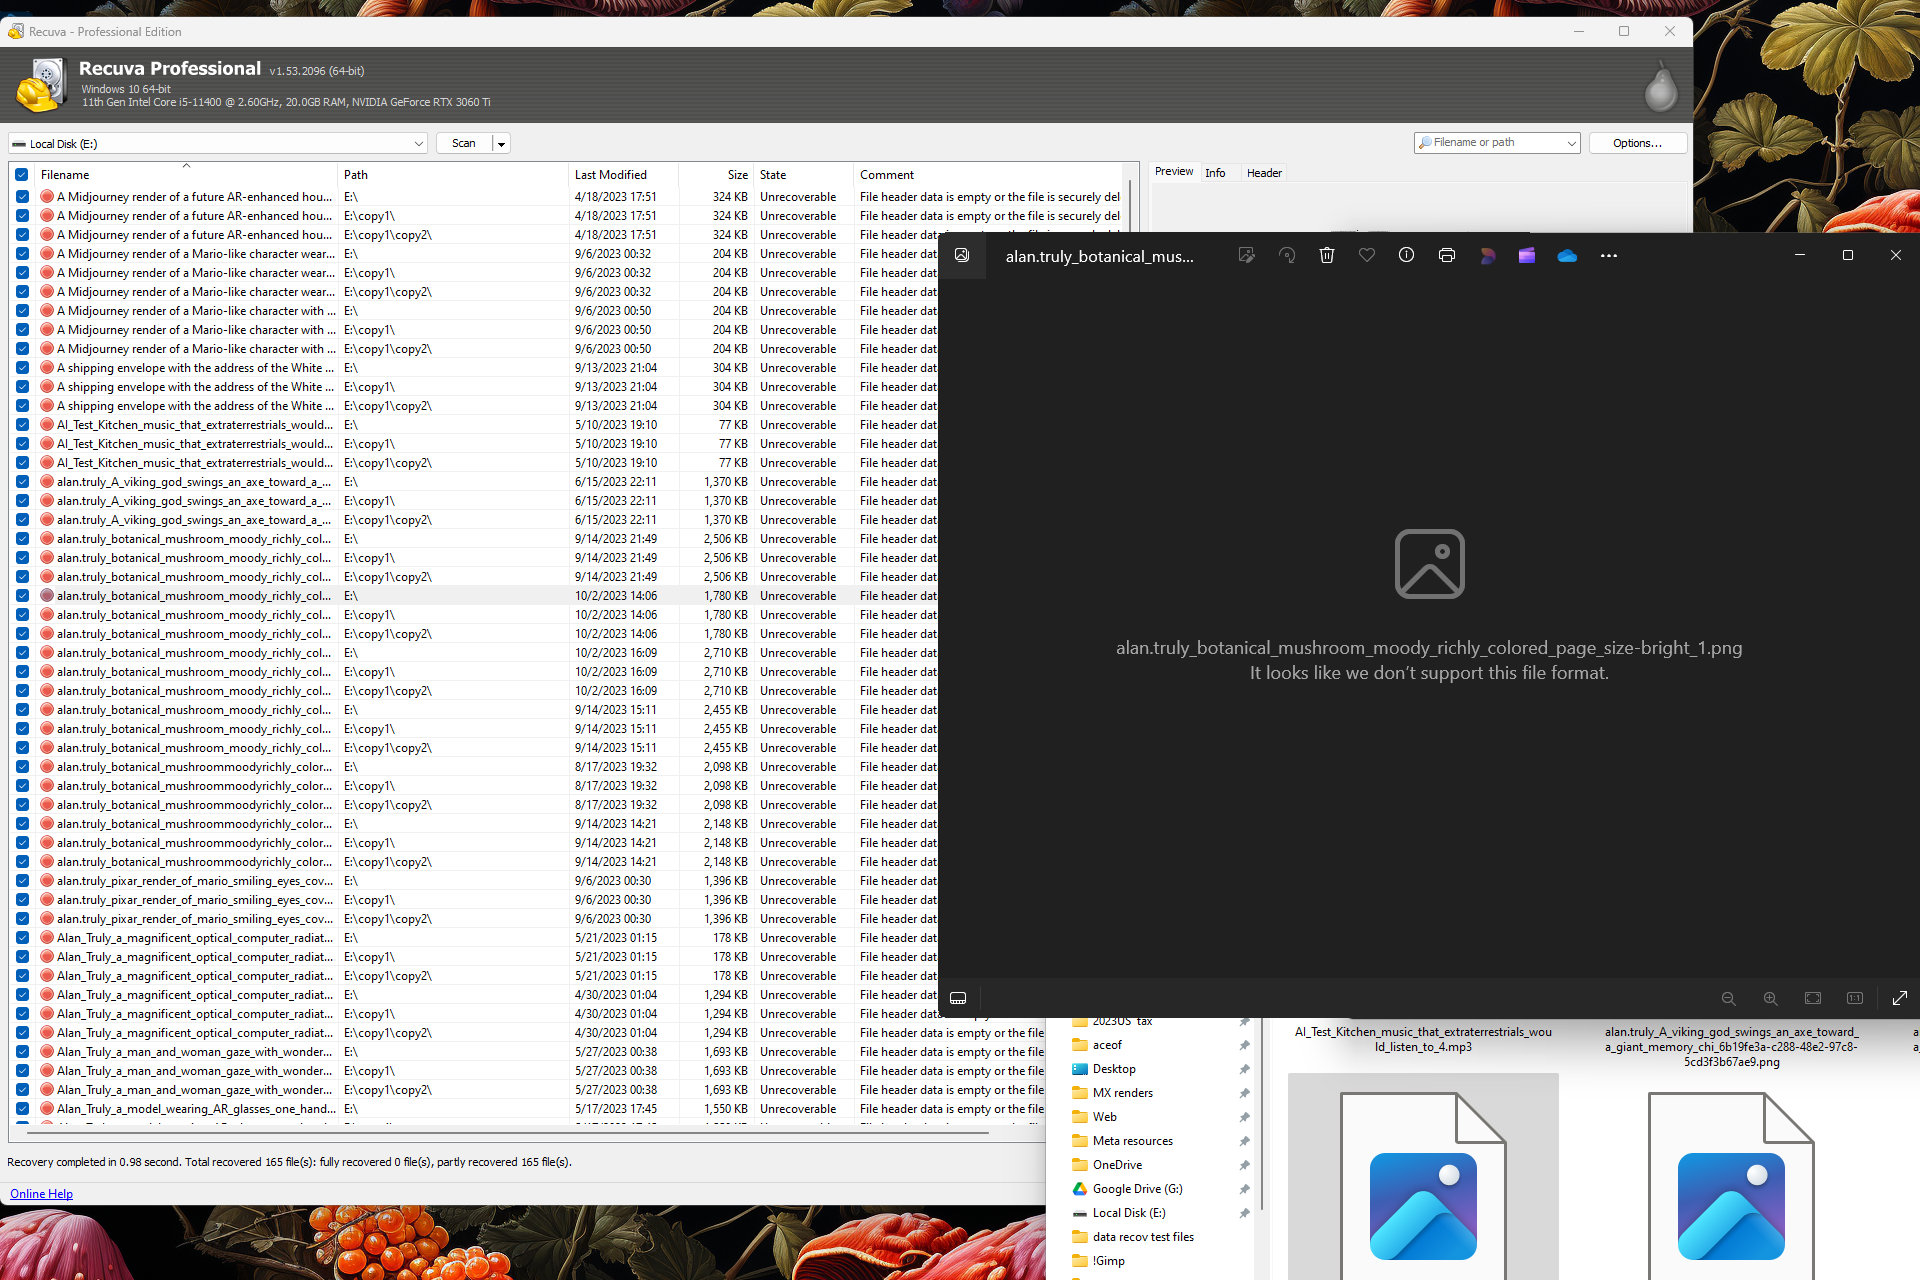Screen dimensions: 1920x1280
Task: Toggle checkbox for AI_Test_Kitchen_music file row
Action: point(24,426)
